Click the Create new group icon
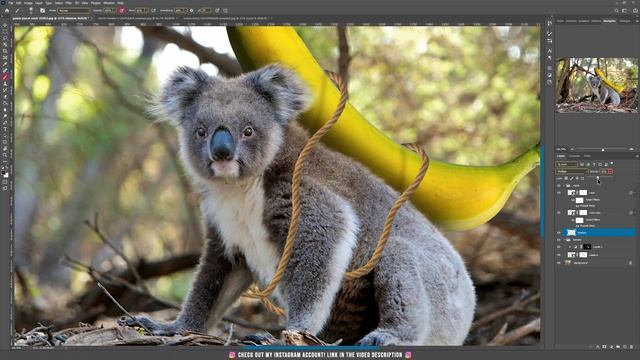Image resolution: width=640 pixels, height=360 pixels. click(618, 347)
